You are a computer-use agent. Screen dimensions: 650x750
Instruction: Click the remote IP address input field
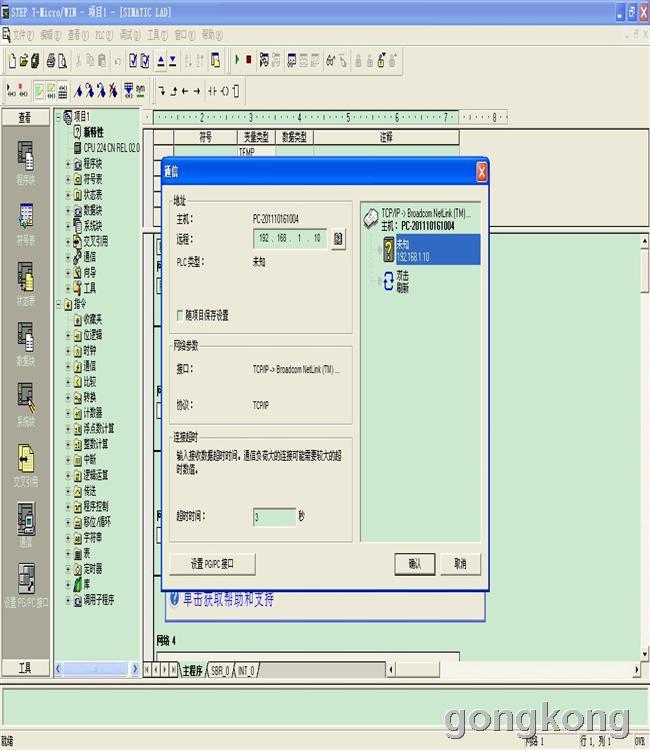pyautogui.click(x=290, y=238)
